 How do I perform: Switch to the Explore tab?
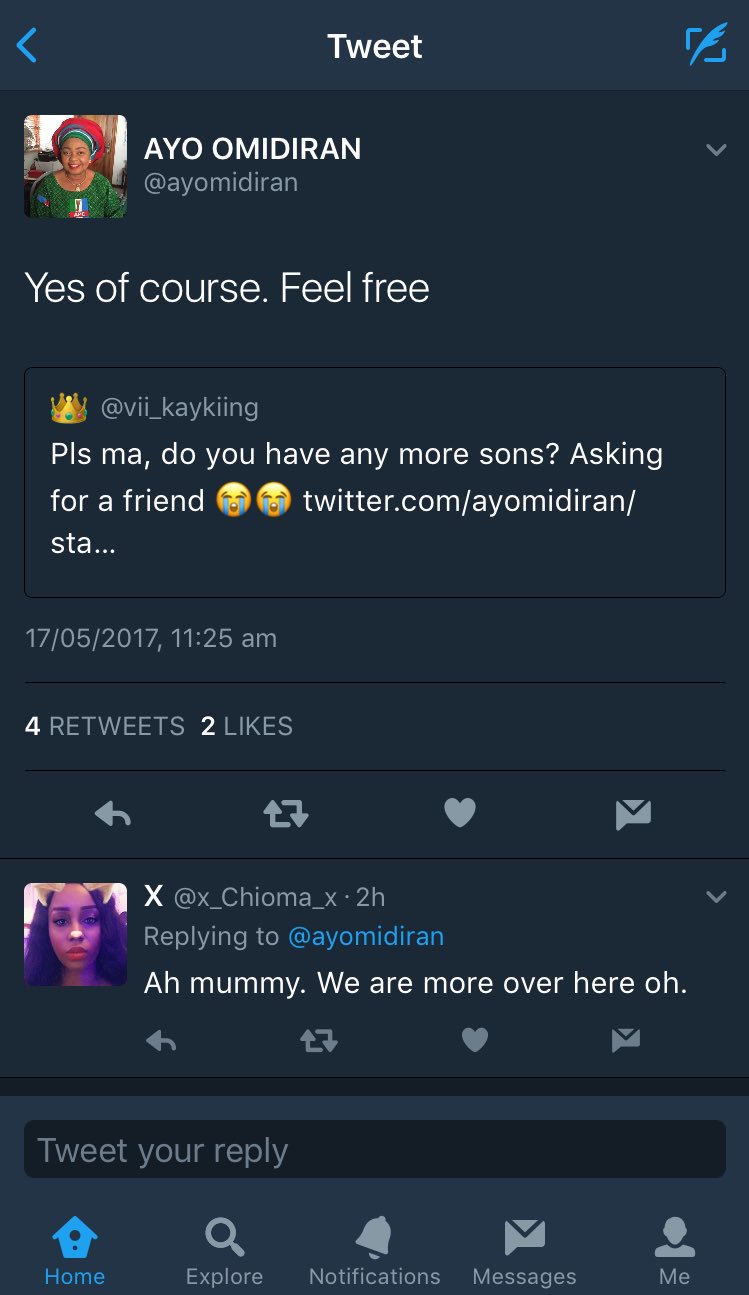pyautogui.click(x=224, y=1250)
